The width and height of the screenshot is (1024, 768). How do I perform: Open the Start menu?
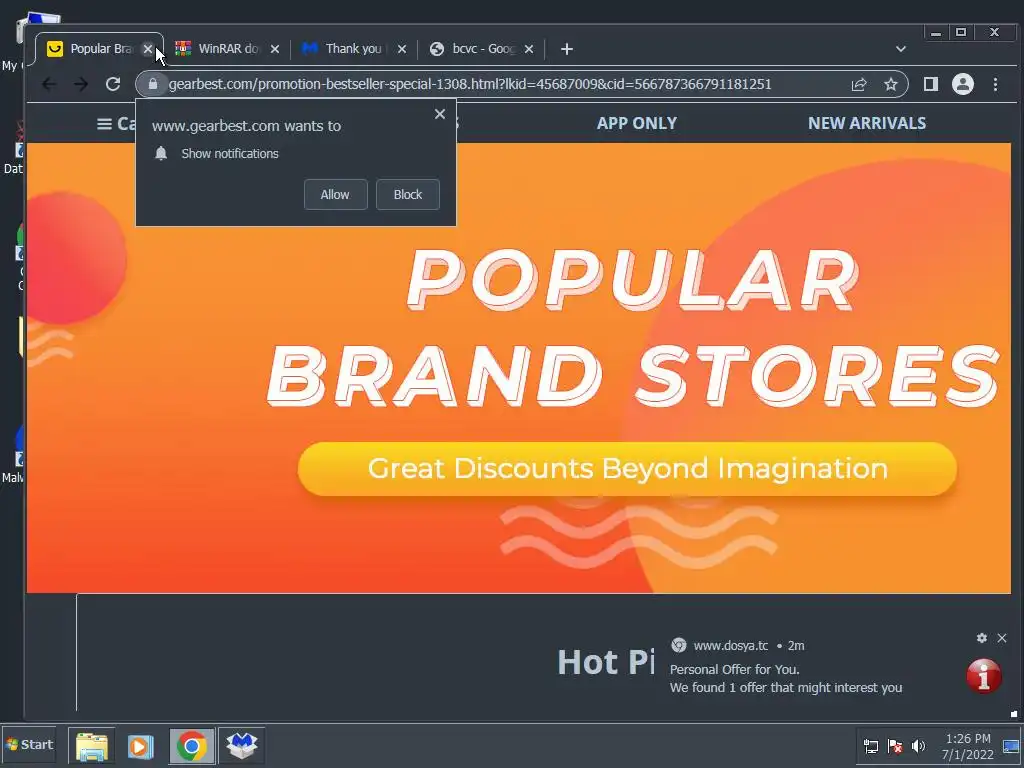tap(29, 744)
